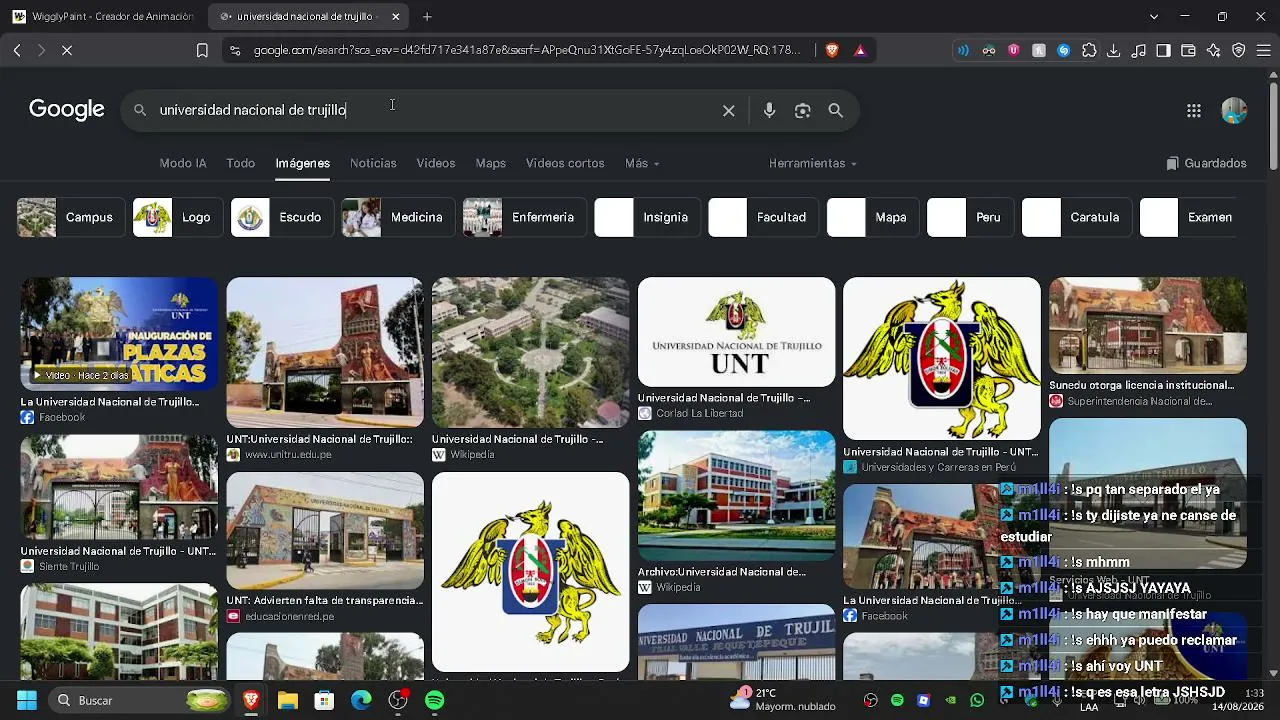Open the UNT logo image from Corlad La Libertad
Image resolution: width=1280 pixels, height=720 pixels.
click(736, 332)
